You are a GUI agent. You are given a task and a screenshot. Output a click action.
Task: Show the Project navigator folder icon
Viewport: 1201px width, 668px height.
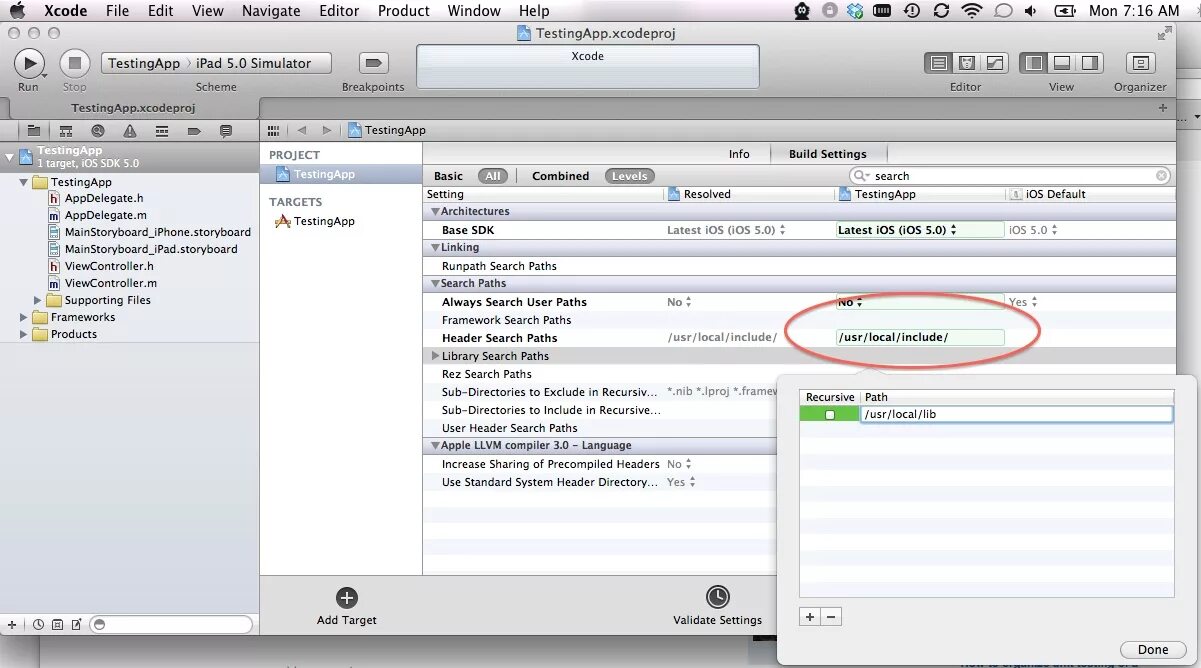pos(34,130)
